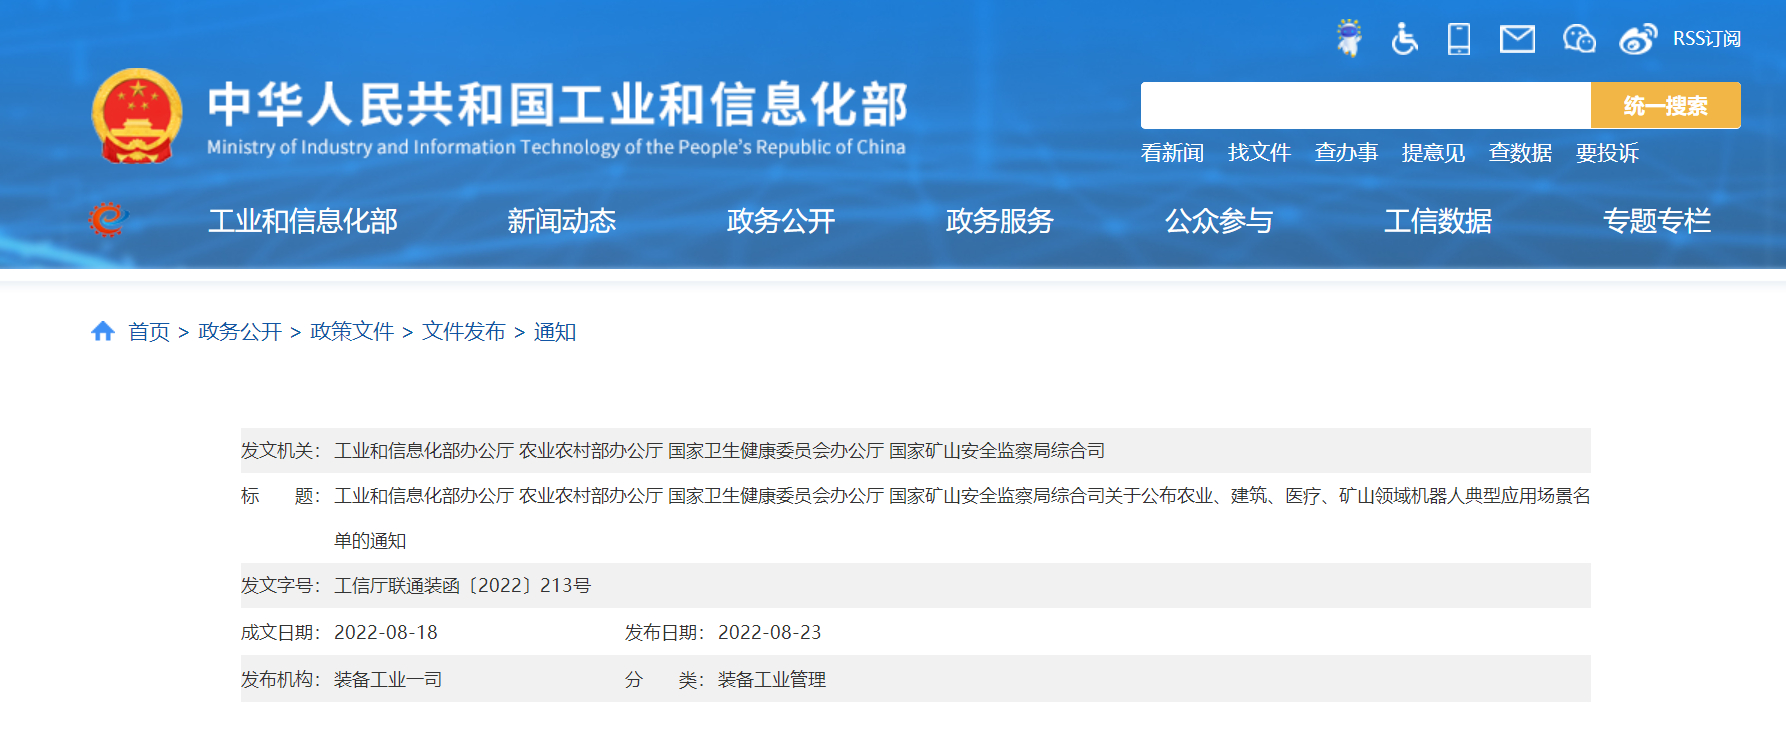Screen dimensions: 1786x748
Task: Focus the site search input field
Action: (x=1366, y=105)
